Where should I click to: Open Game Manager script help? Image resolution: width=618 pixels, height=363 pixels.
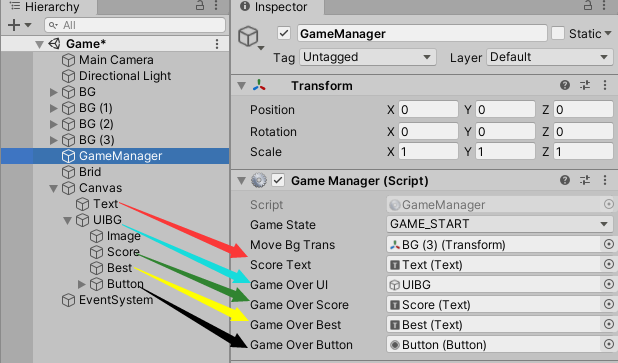pyautogui.click(x=565, y=180)
